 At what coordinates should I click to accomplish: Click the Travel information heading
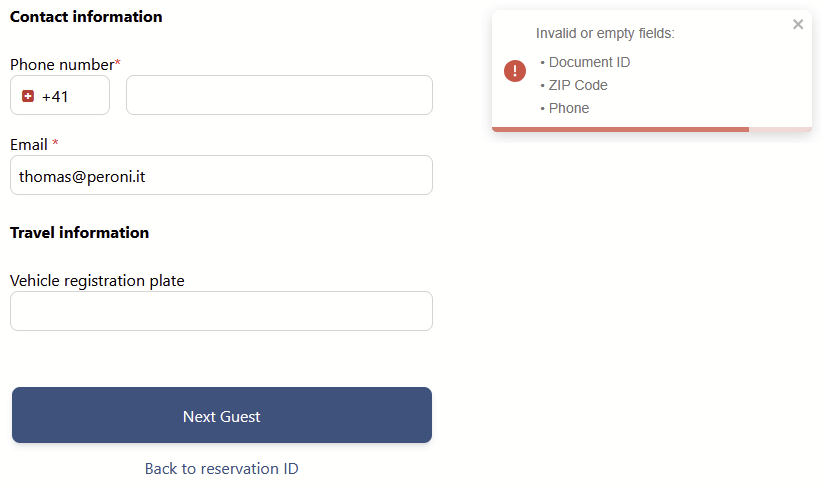[x=79, y=233]
